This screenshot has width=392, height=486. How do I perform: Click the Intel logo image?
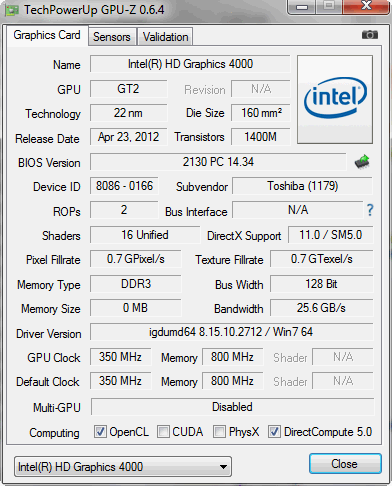coord(335,99)
